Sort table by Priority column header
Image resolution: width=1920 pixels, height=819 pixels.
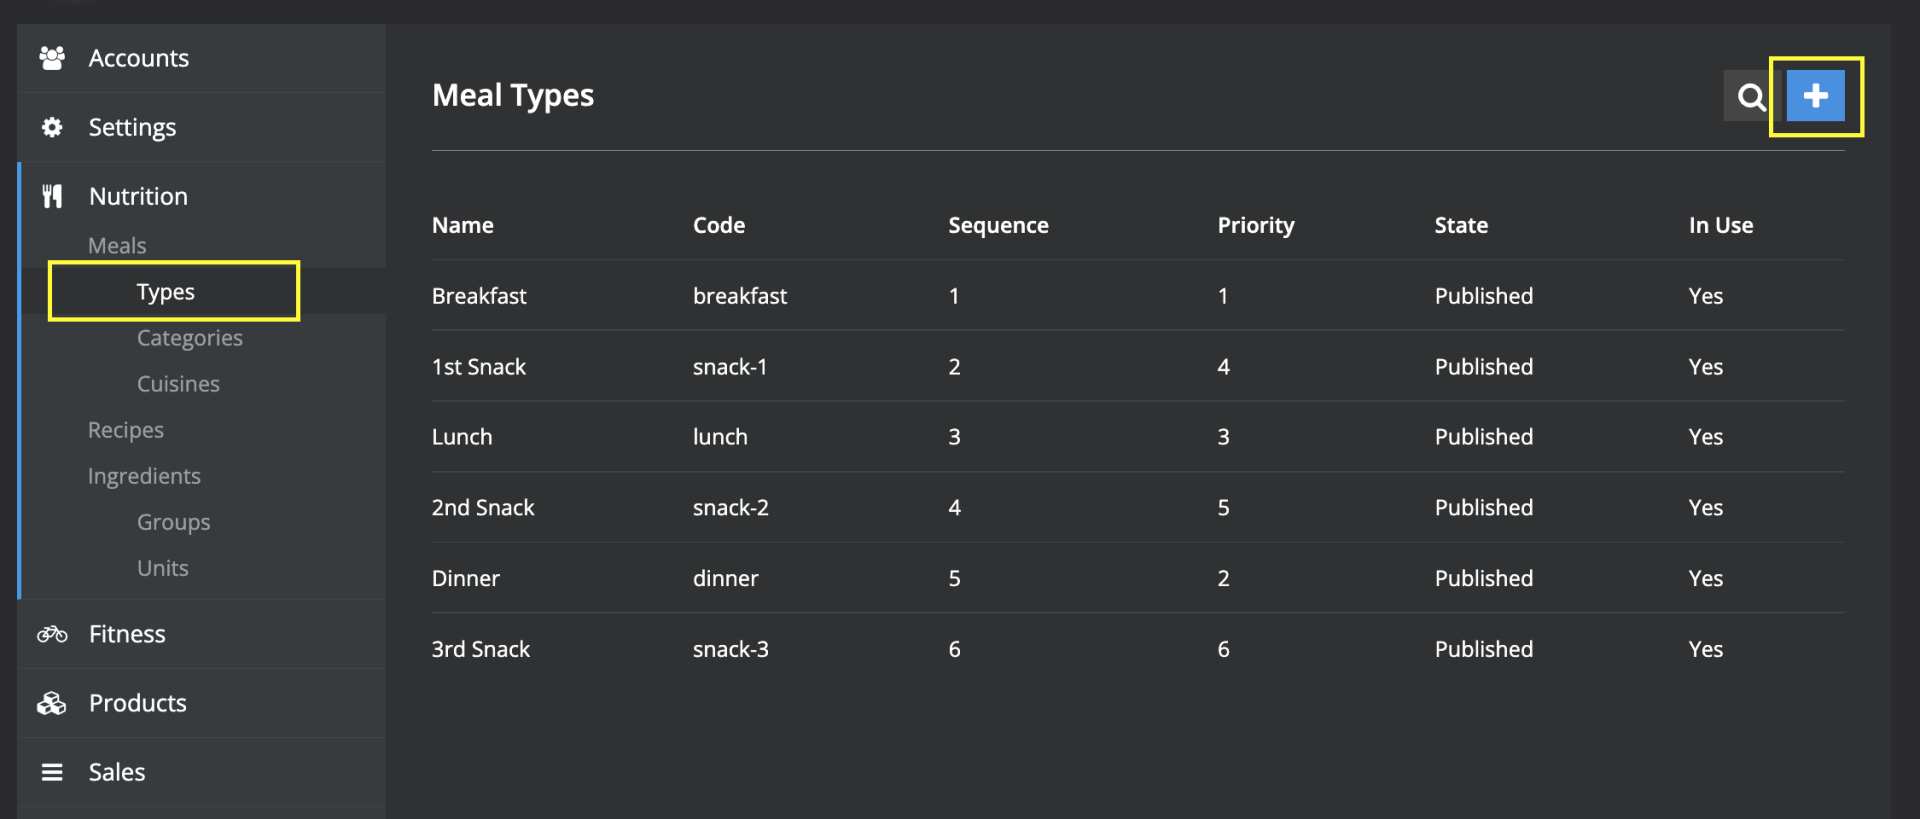pyautogui.click(x=1255, y=225)
